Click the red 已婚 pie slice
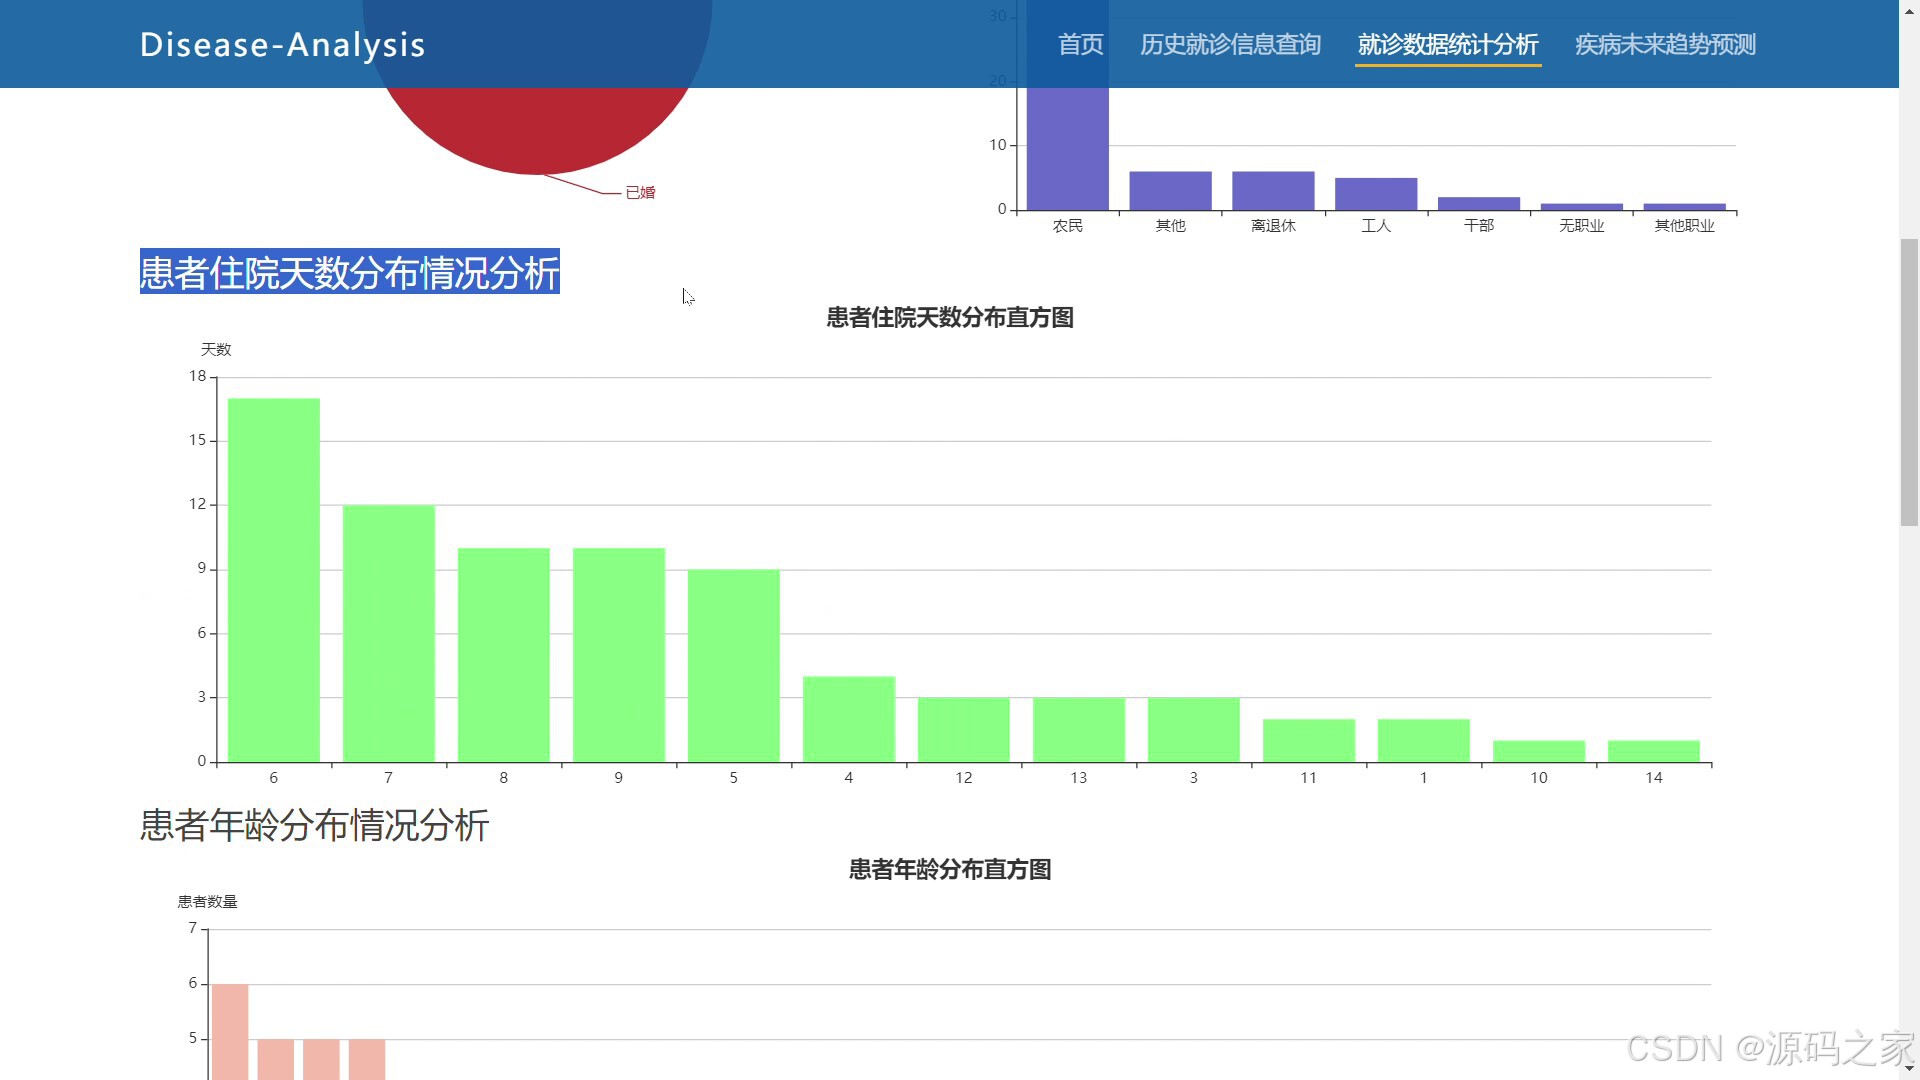The width and height of the screenshot is (1920, 1080). 537,130
